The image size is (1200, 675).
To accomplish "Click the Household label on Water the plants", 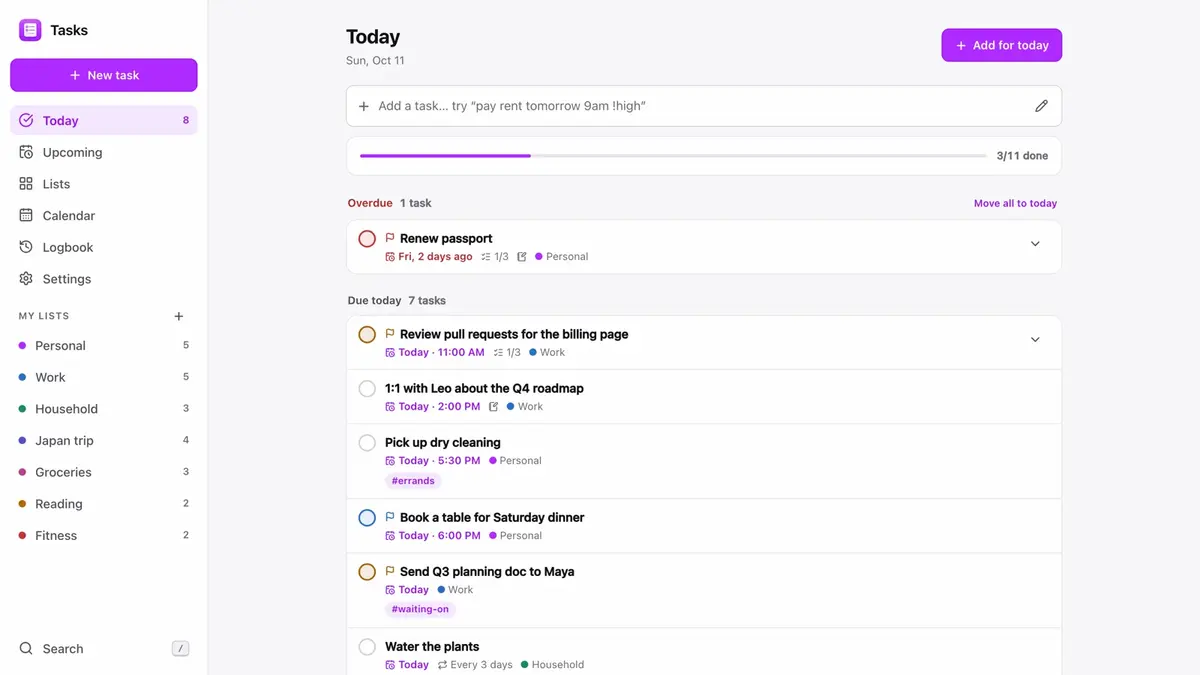I will (552, 665).
